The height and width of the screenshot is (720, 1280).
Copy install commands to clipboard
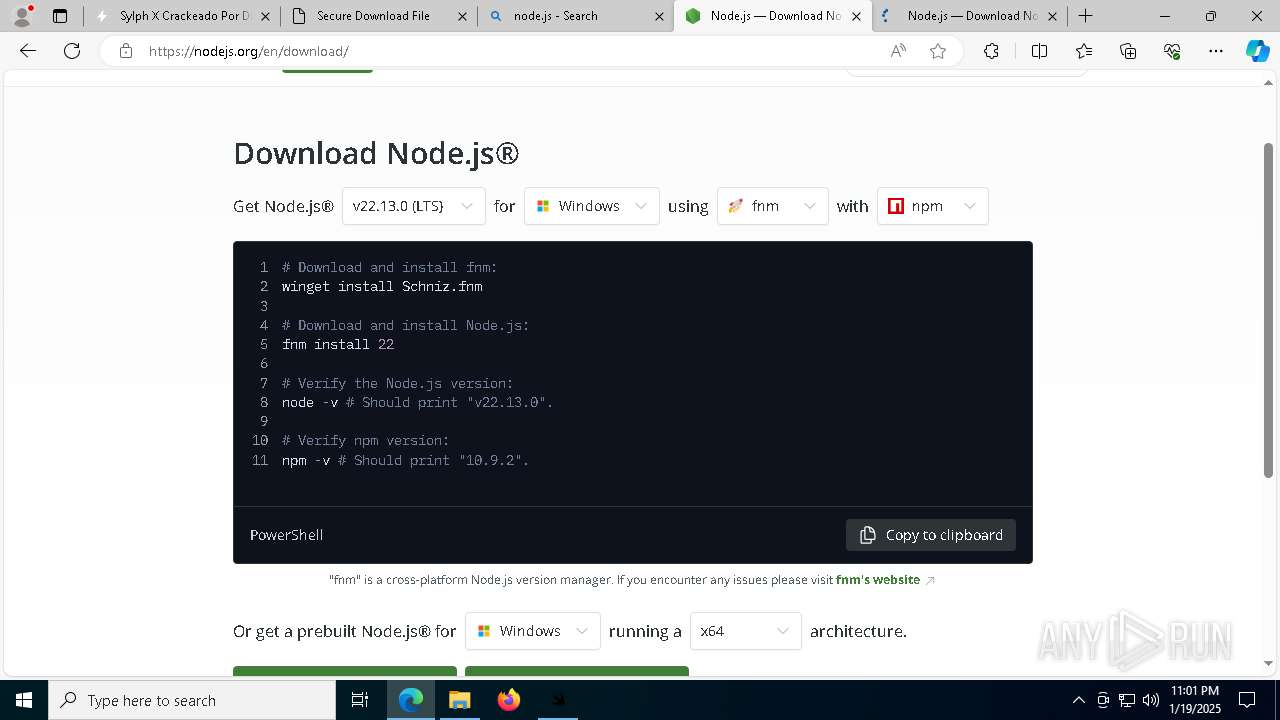click(x=931, y=535)
